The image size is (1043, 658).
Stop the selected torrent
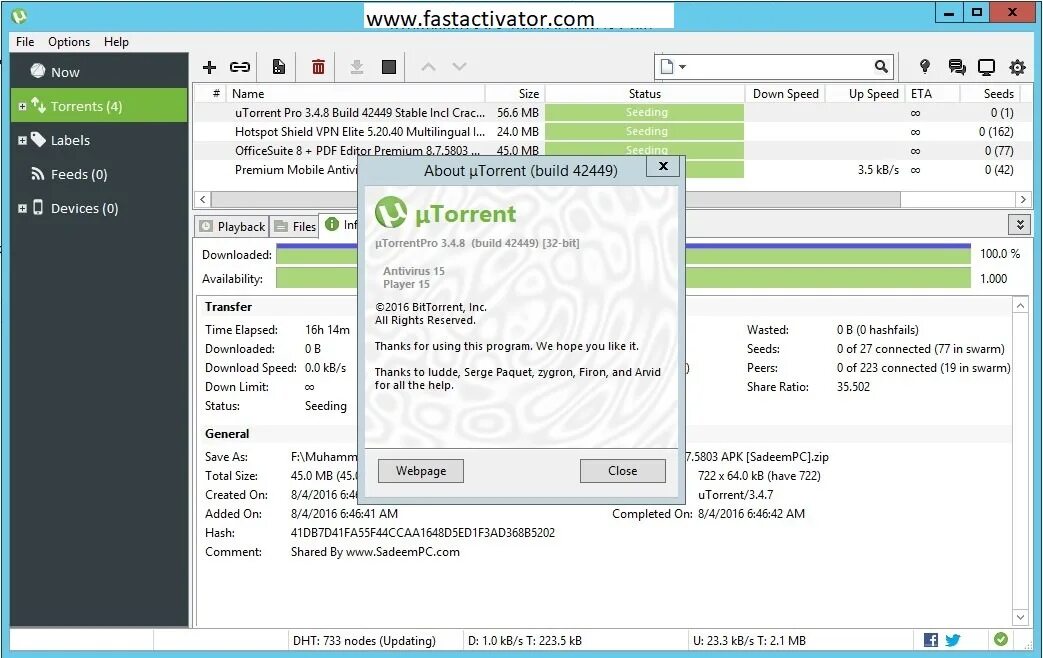(x=388, y=66)
